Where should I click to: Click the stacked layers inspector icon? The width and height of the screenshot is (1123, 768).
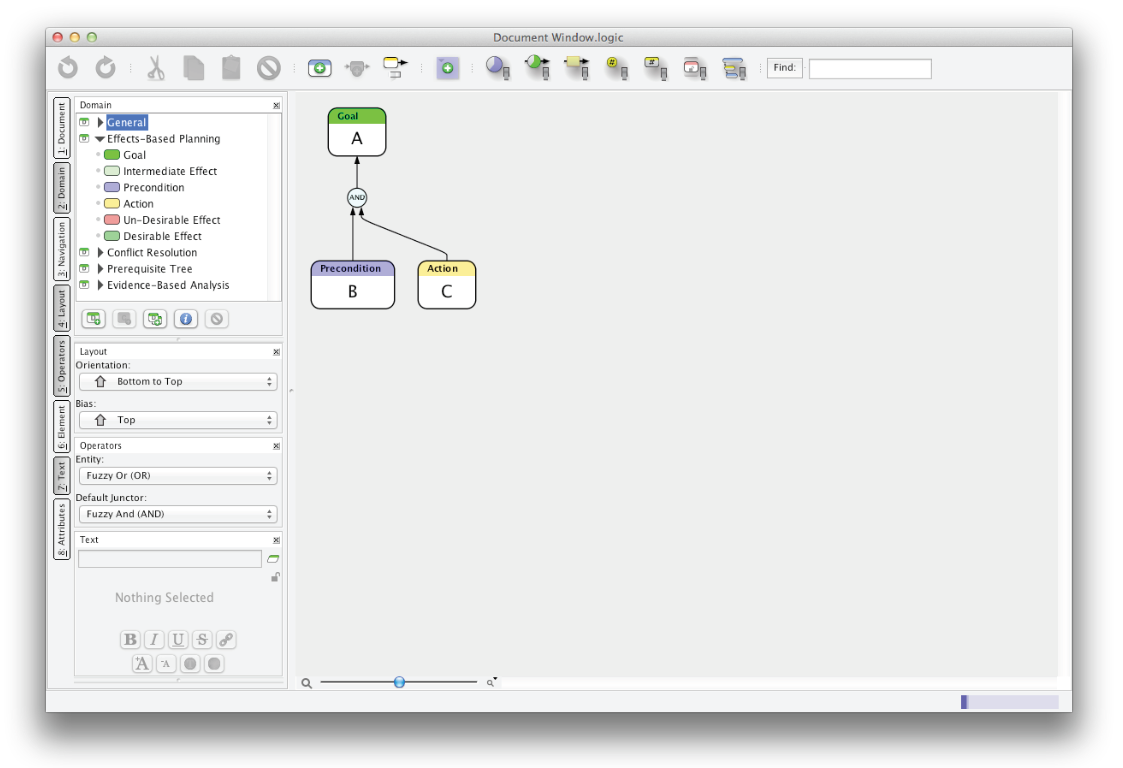[x=733, y=68]
